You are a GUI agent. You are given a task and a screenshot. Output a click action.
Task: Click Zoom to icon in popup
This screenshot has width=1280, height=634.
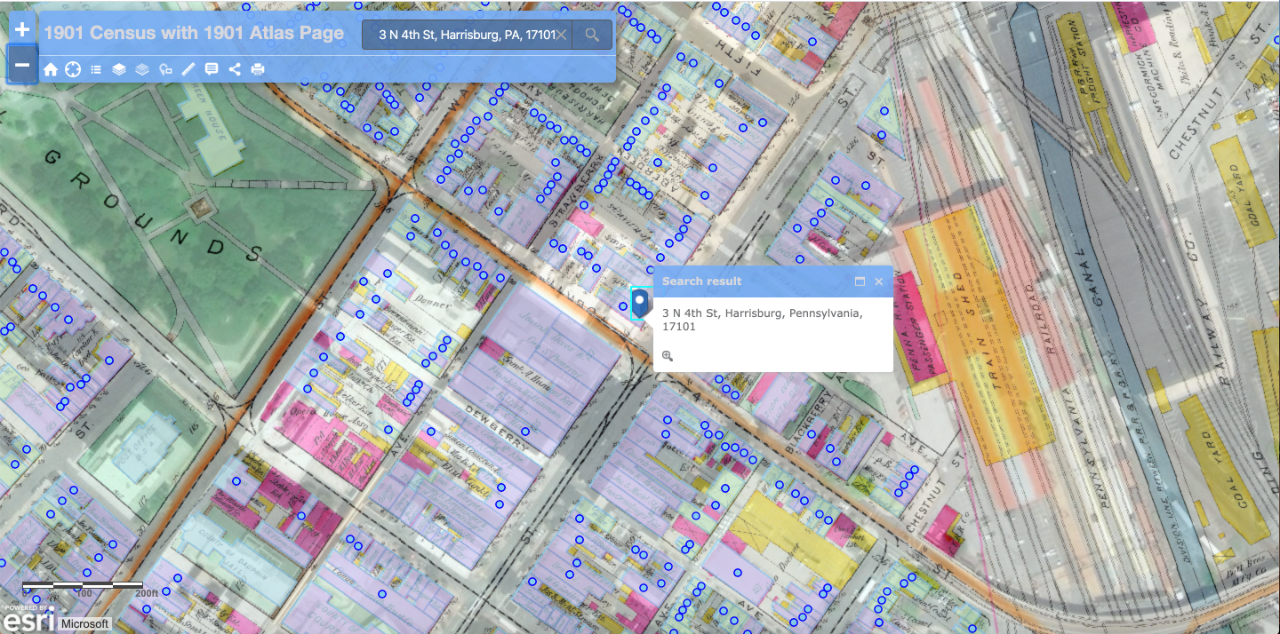point(667,356)
